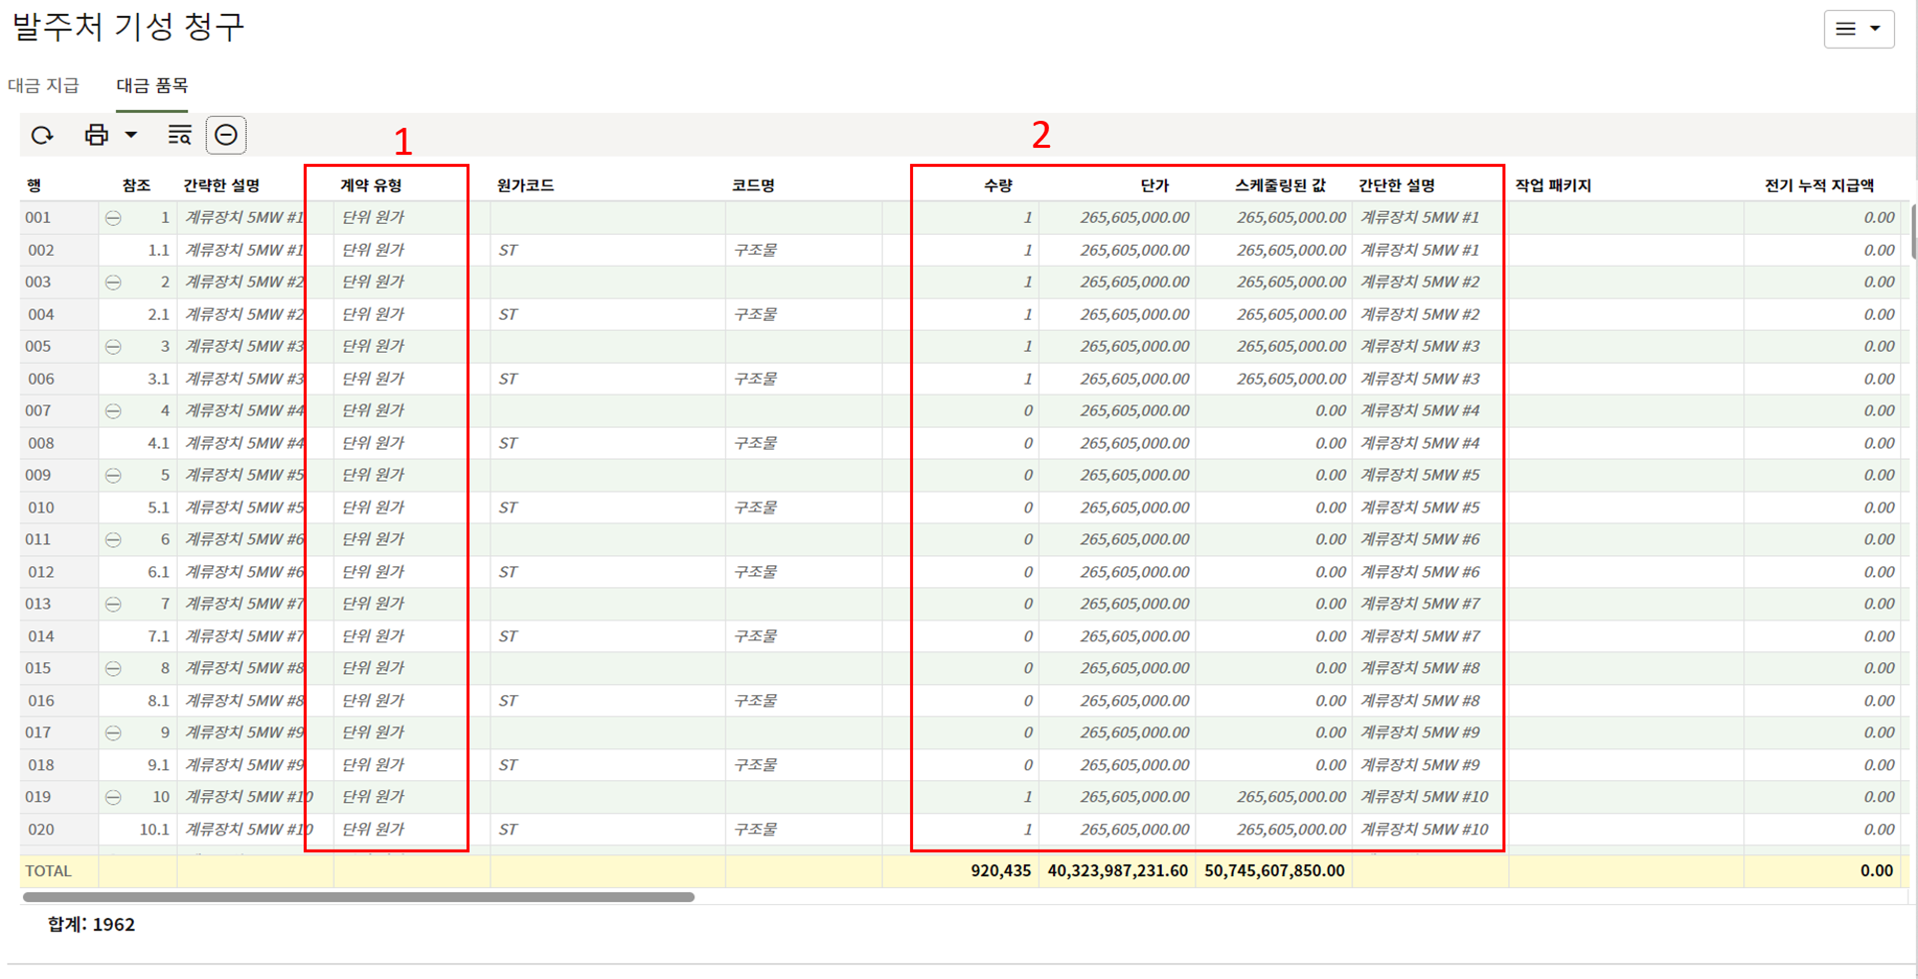Click the refresh icon in the toolbar

click(x=42, y=135)
